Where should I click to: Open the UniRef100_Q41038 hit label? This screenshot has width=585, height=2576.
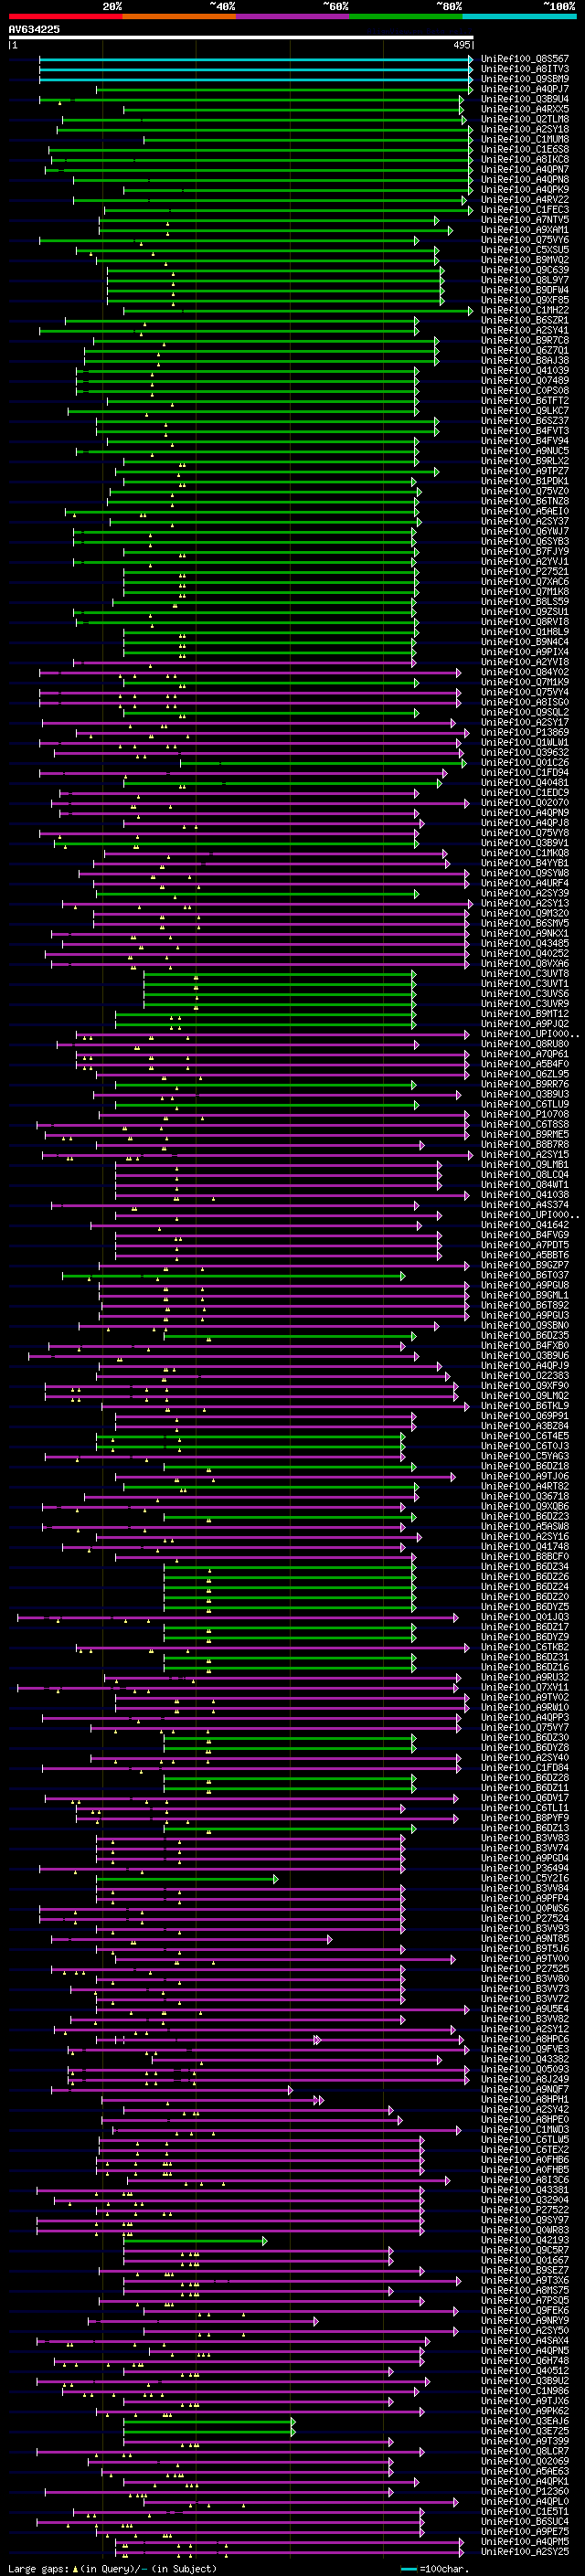point(525,1194)
